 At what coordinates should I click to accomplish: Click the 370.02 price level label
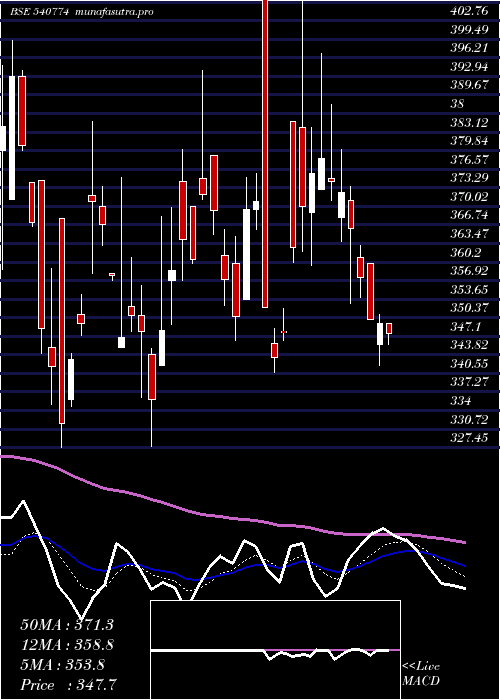click(469, 197)
